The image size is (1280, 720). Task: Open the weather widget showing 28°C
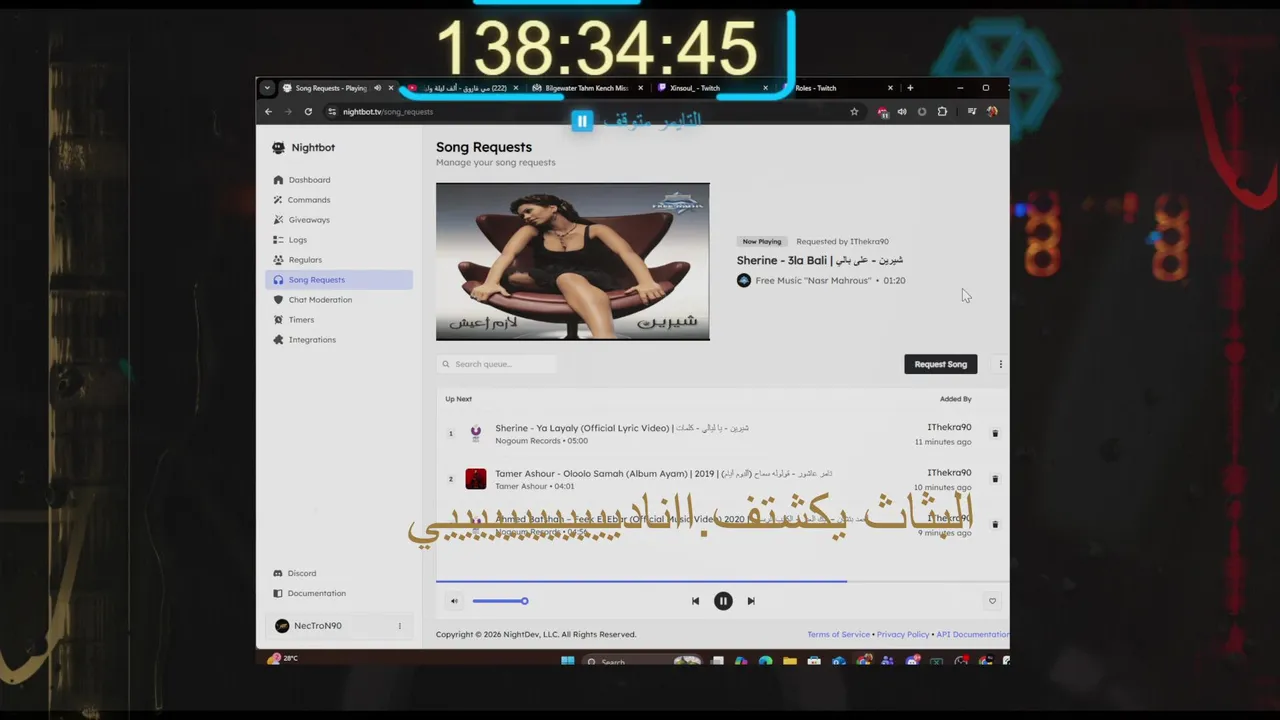pos(282,658)
